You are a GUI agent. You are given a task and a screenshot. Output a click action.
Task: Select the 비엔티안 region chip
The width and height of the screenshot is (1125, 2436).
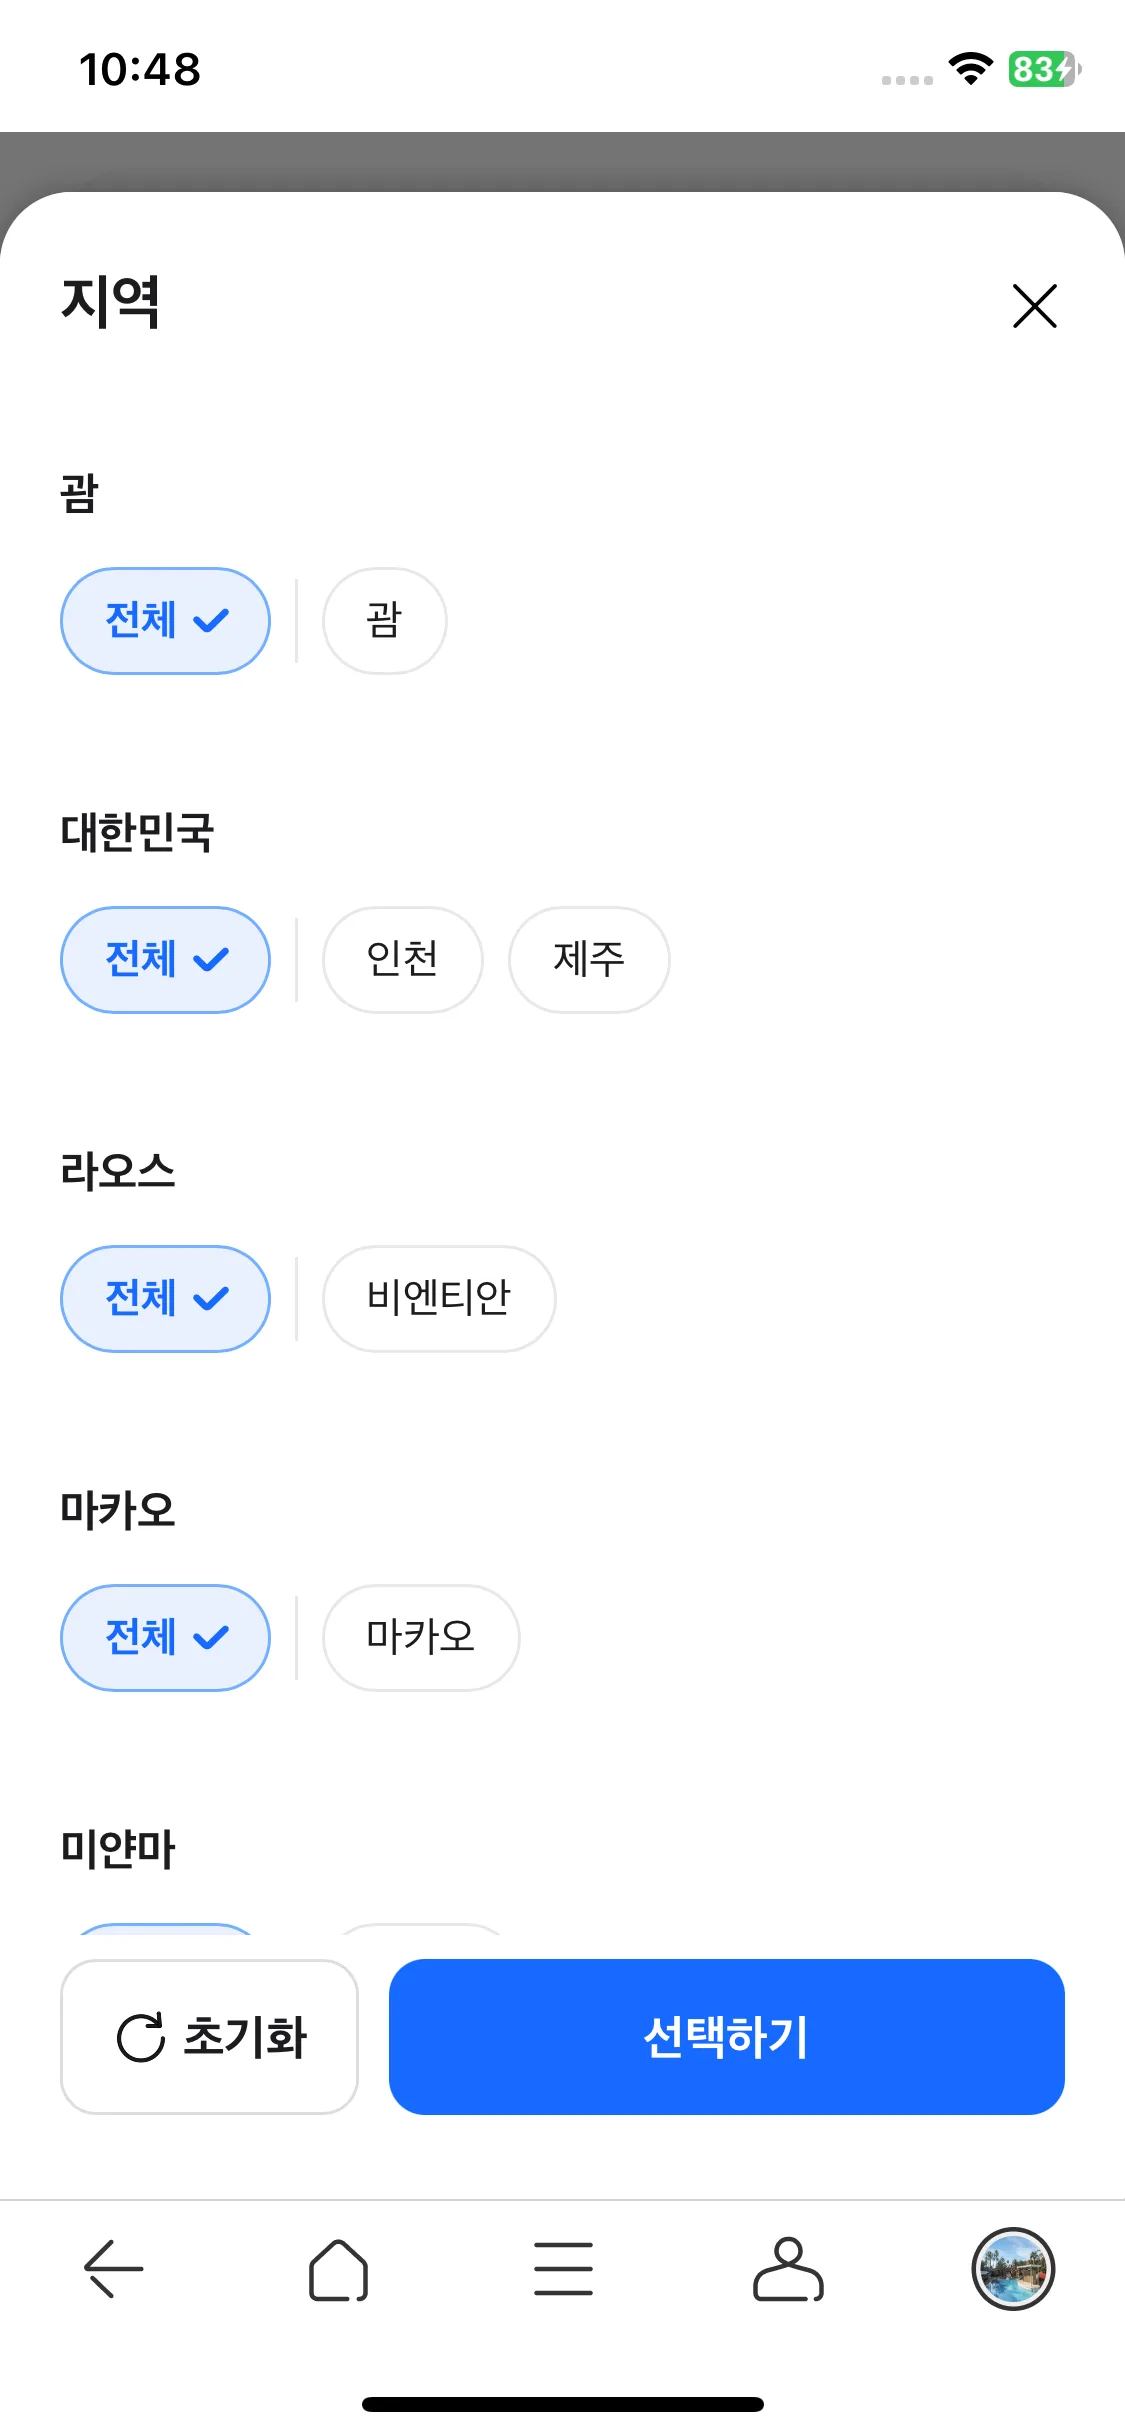coord(439,1299)
